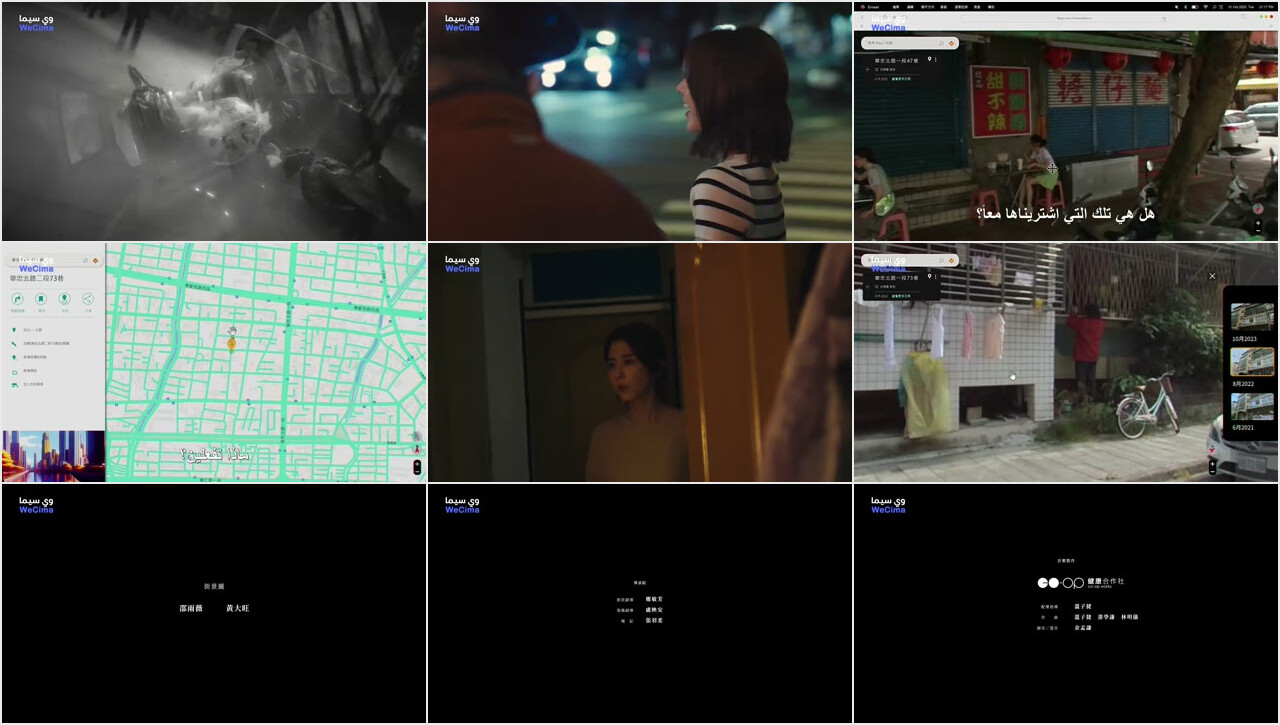1280x725 pixels.
Task: Select the 6月2021 street view thumbnail
Action: click(x=1252, y=406)
